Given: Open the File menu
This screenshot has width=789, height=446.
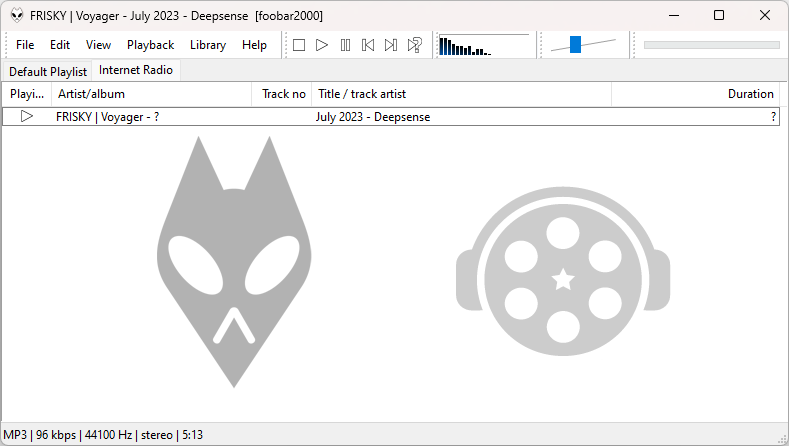Looking at the screenshot, I should click(x=25, y=45).
